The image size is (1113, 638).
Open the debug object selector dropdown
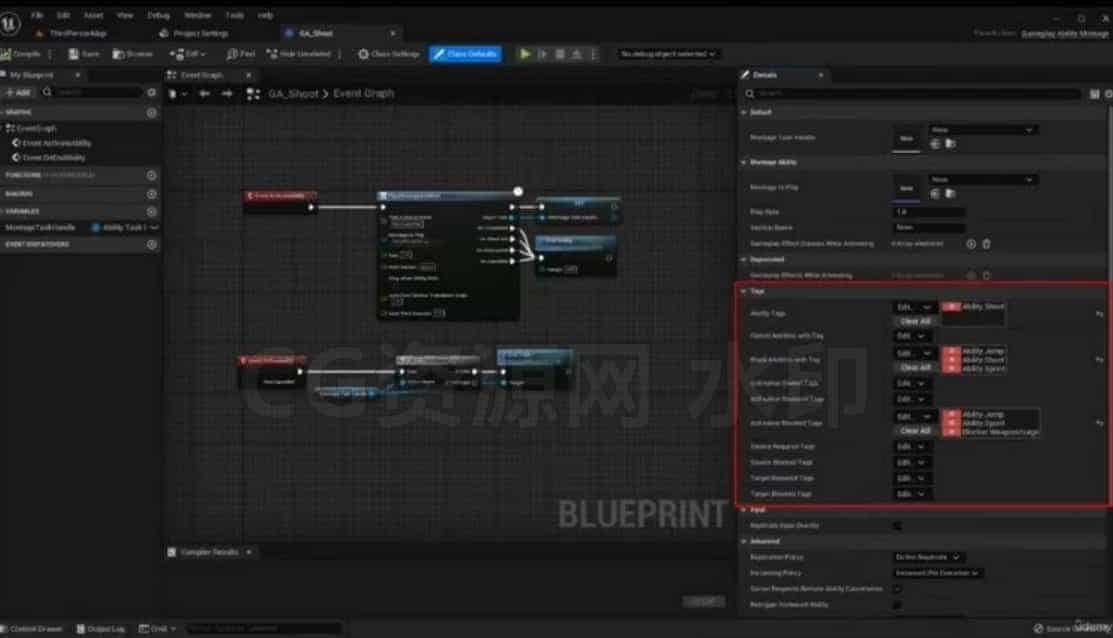point(667,54)
